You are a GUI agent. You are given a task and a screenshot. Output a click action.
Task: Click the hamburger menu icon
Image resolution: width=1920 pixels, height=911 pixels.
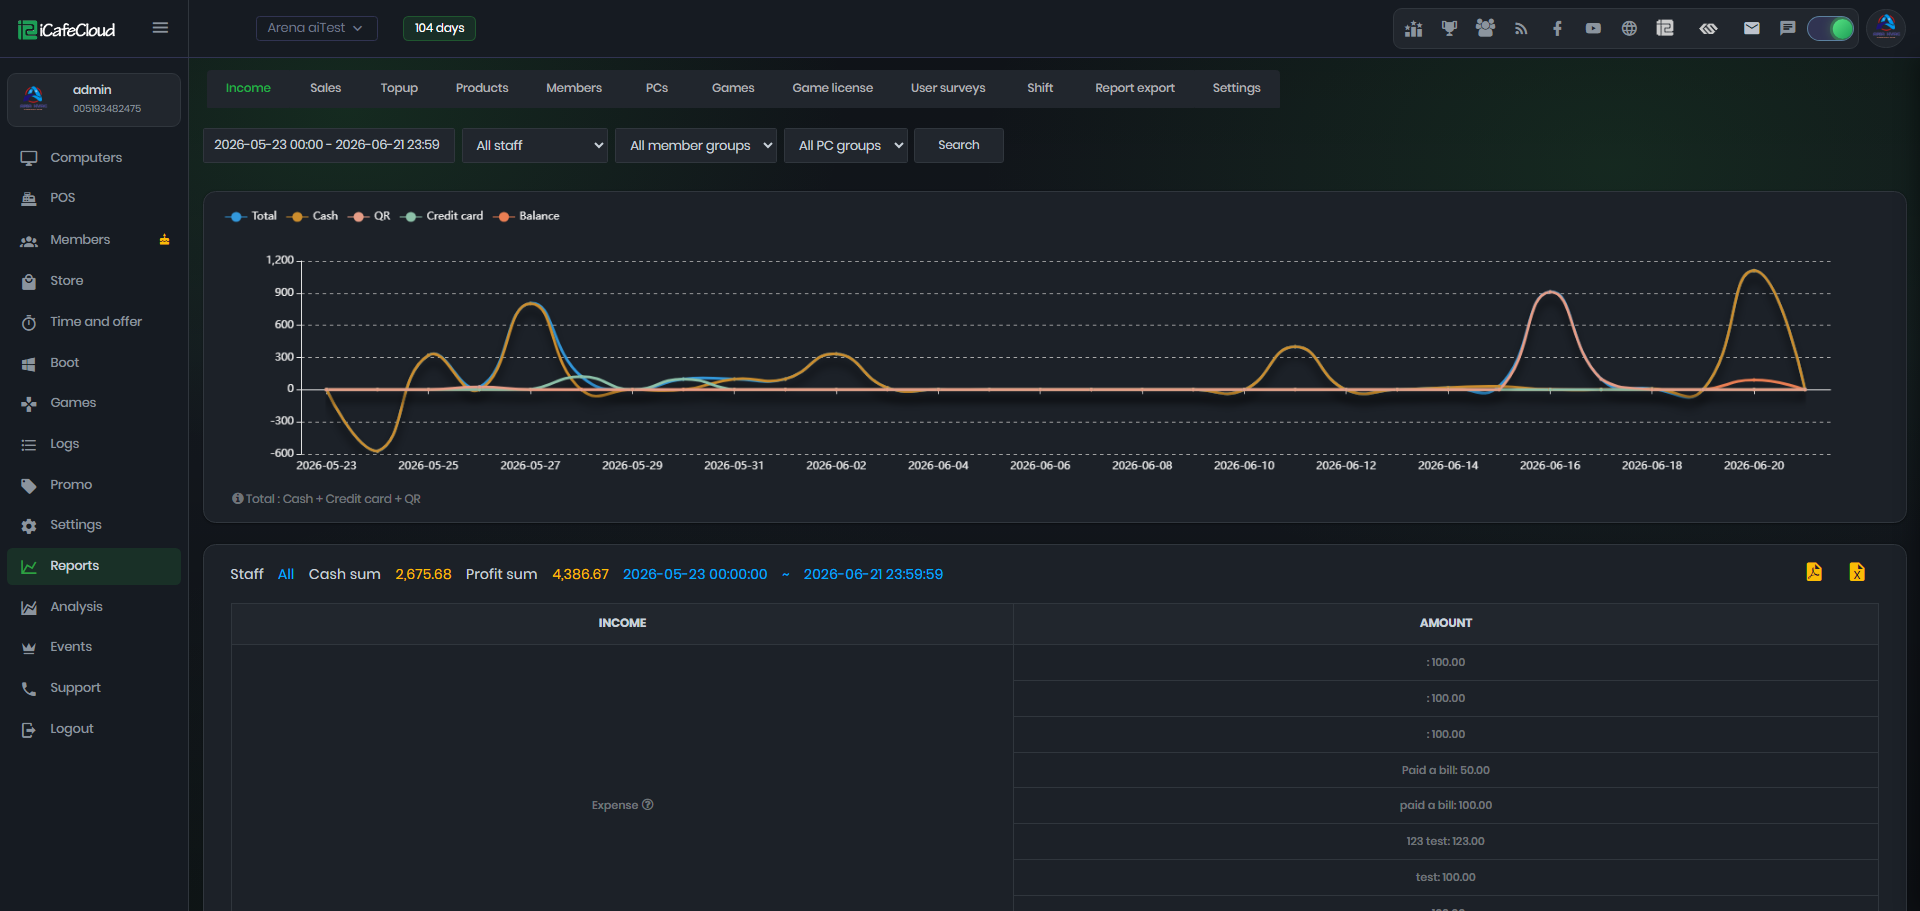pyautogui.click(x=160, y=28)
